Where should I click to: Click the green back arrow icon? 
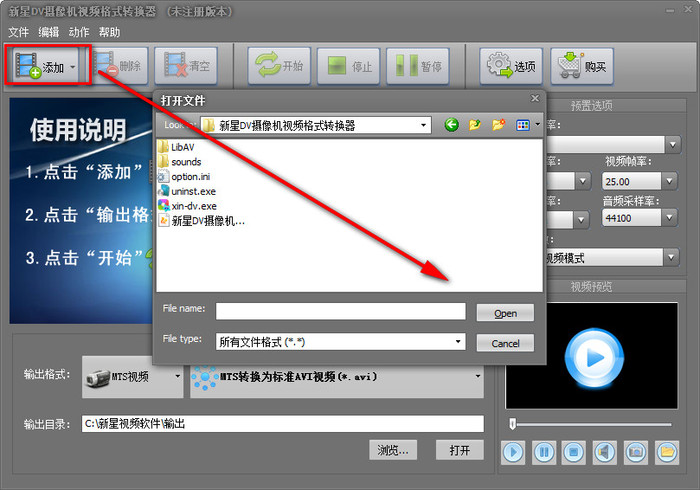pyautogui.click(x=451, y=125)
